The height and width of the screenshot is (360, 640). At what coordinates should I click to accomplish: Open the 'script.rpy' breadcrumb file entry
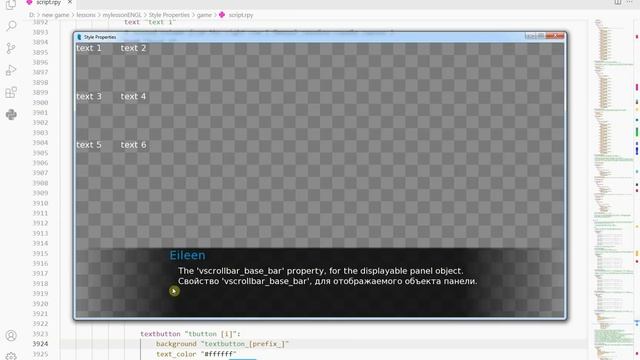point(241,15)
